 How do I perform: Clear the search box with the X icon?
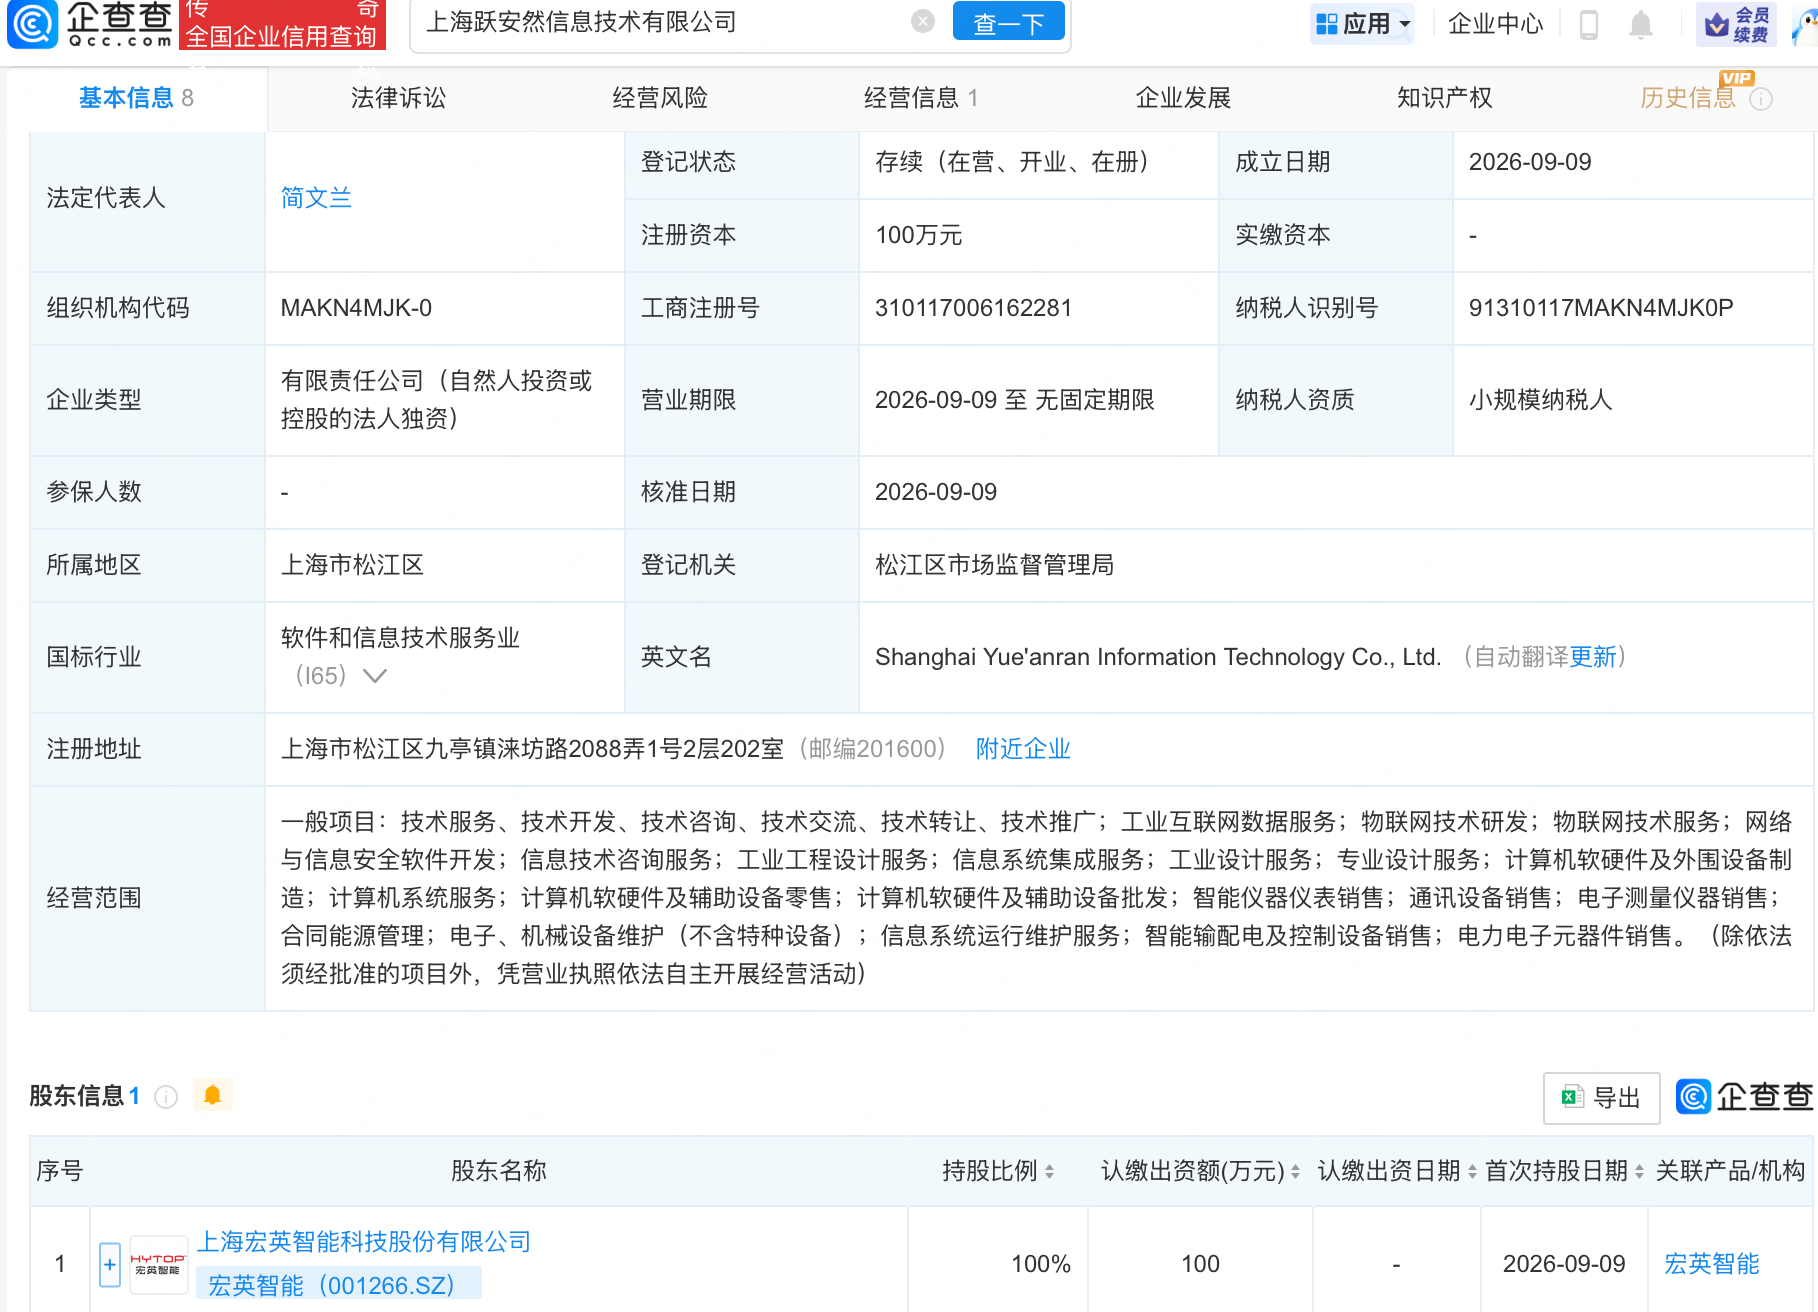(x=923, y=21)
